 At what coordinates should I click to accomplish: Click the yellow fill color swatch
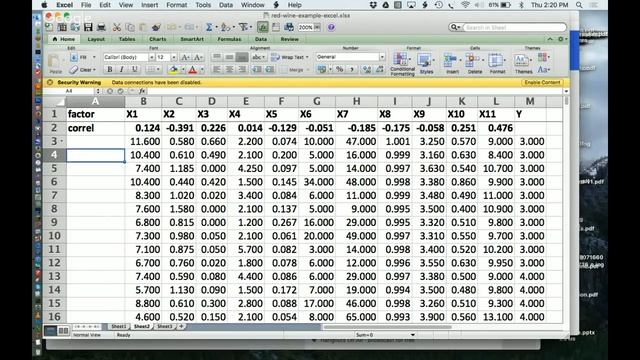pyautogui.click(x=173, y=70)
